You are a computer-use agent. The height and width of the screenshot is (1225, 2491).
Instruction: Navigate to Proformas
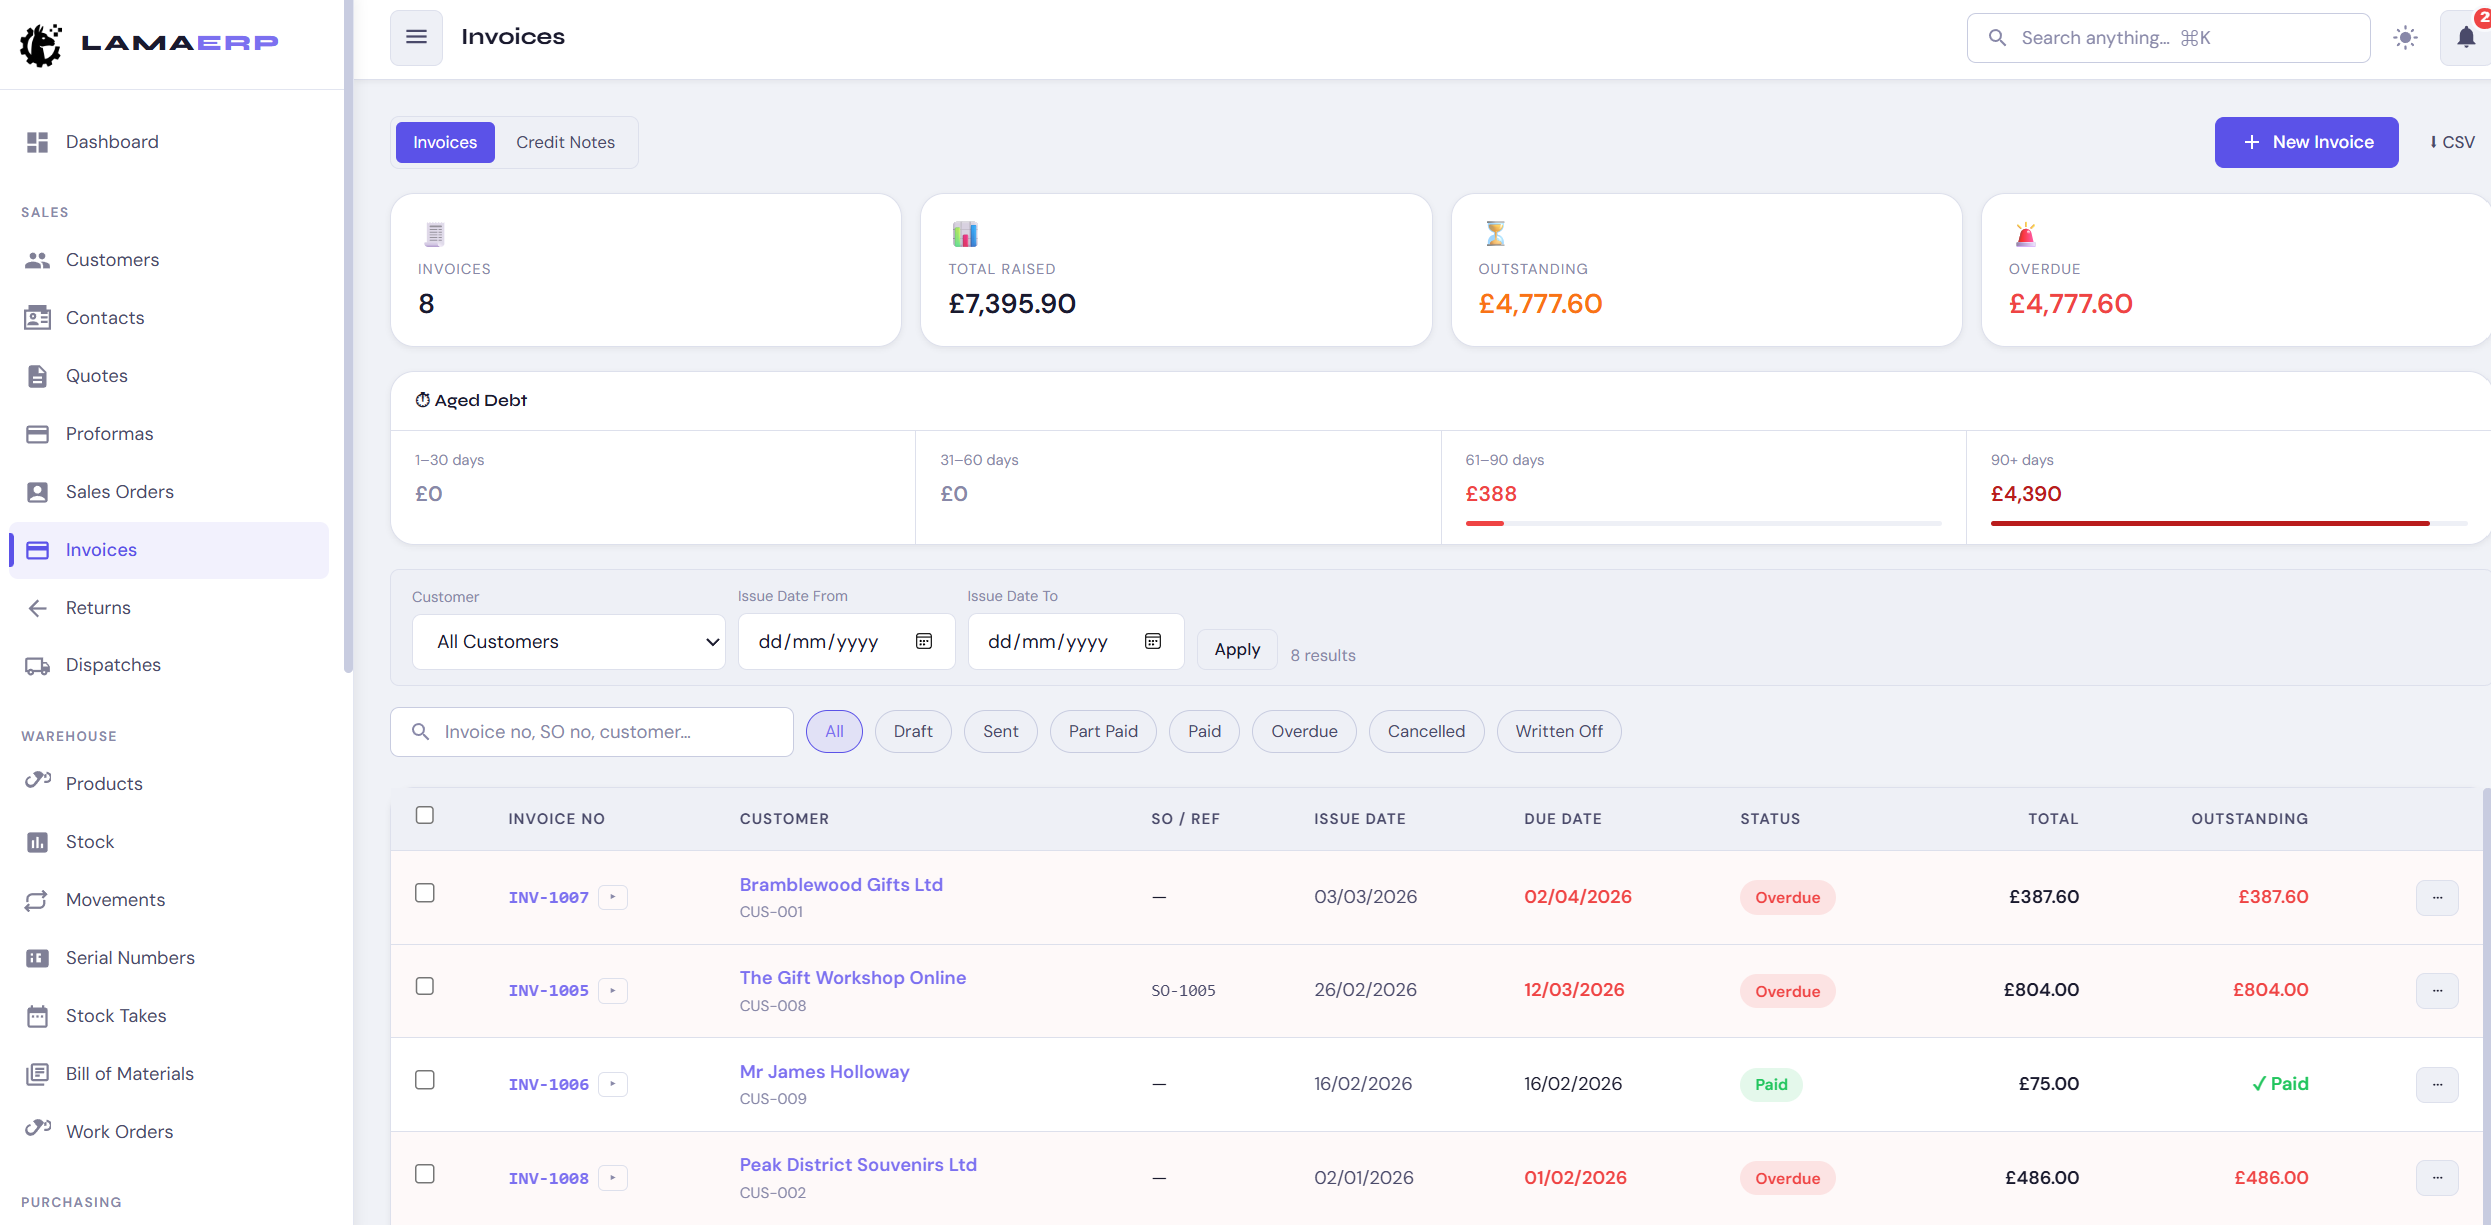point(168,434)
